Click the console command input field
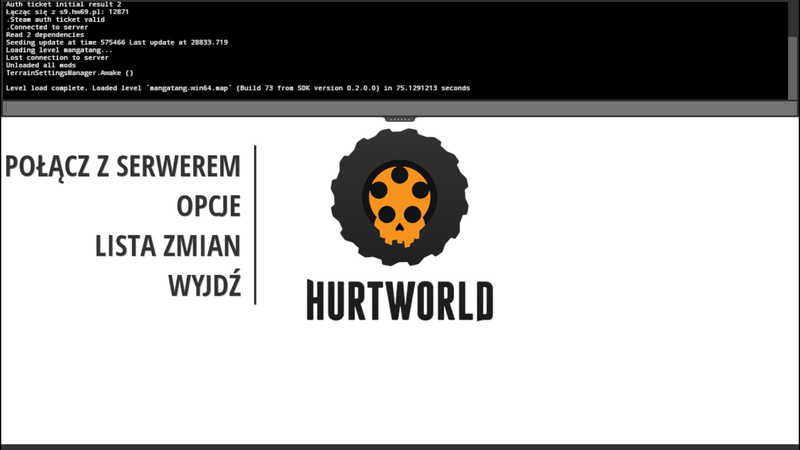This screenshot has height=450, width=800. pos(399,108)
